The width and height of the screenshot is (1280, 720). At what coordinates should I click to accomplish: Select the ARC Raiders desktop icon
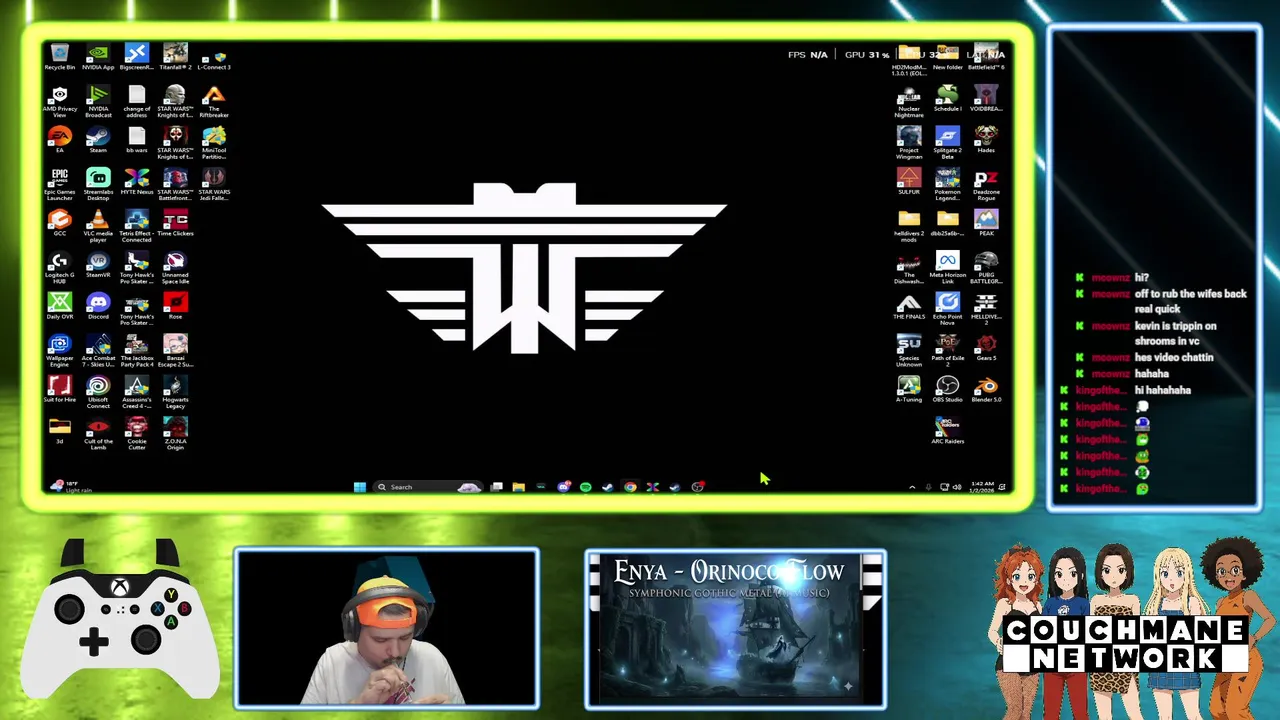[947, 431]
